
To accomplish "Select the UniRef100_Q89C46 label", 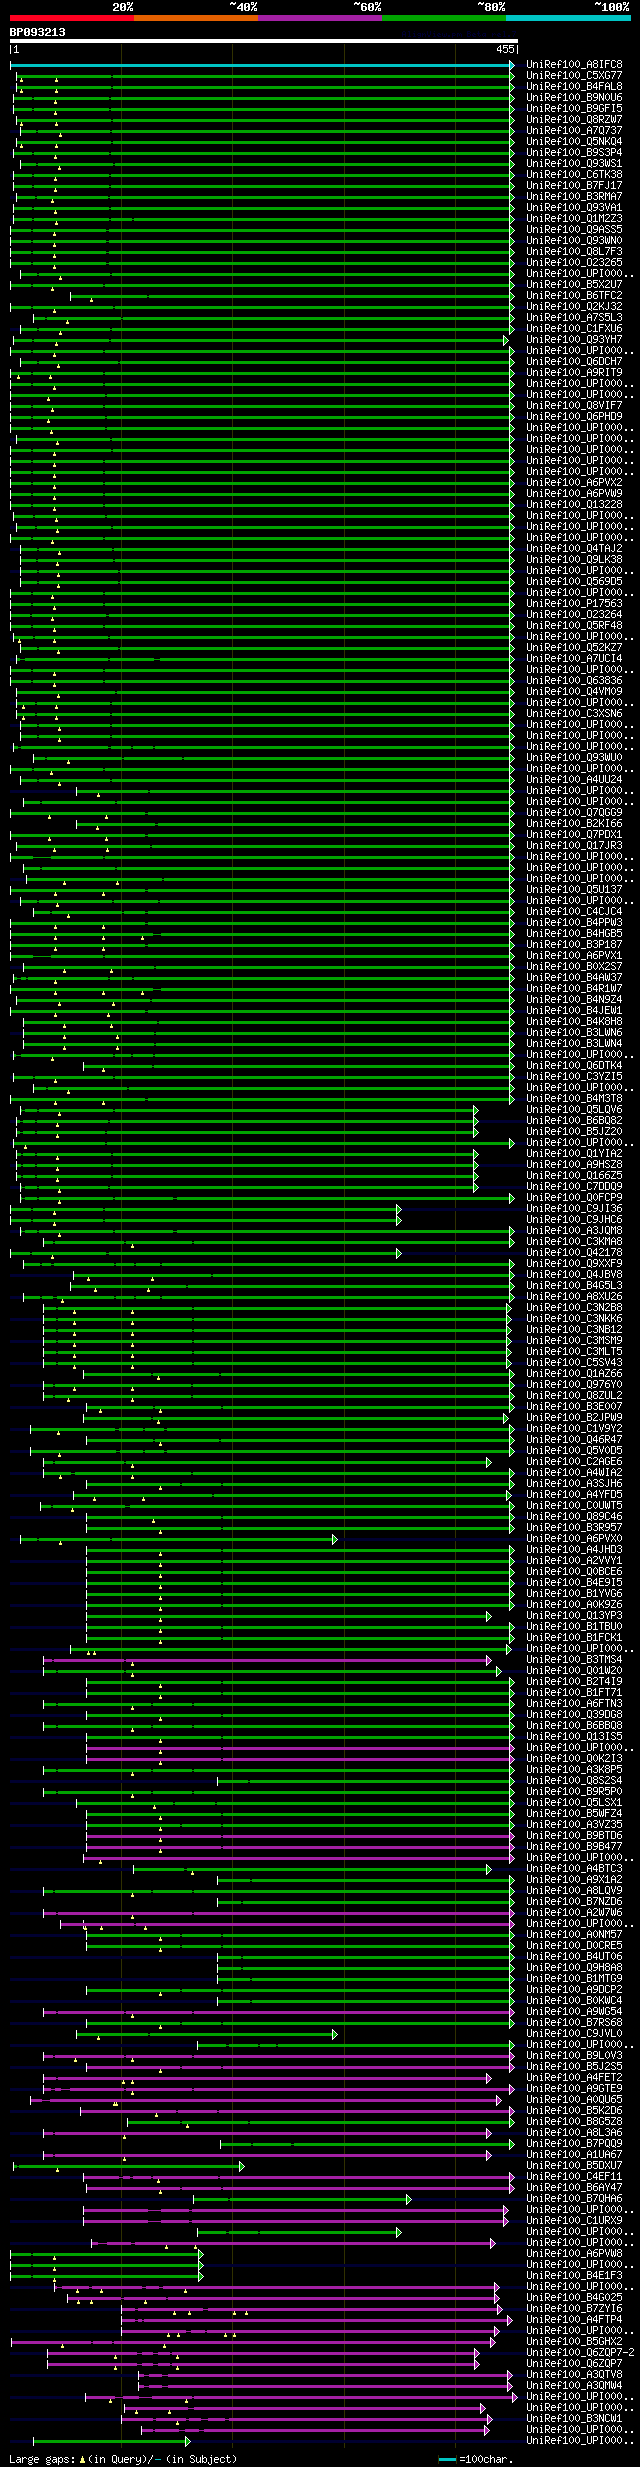I will point(574,1517).
